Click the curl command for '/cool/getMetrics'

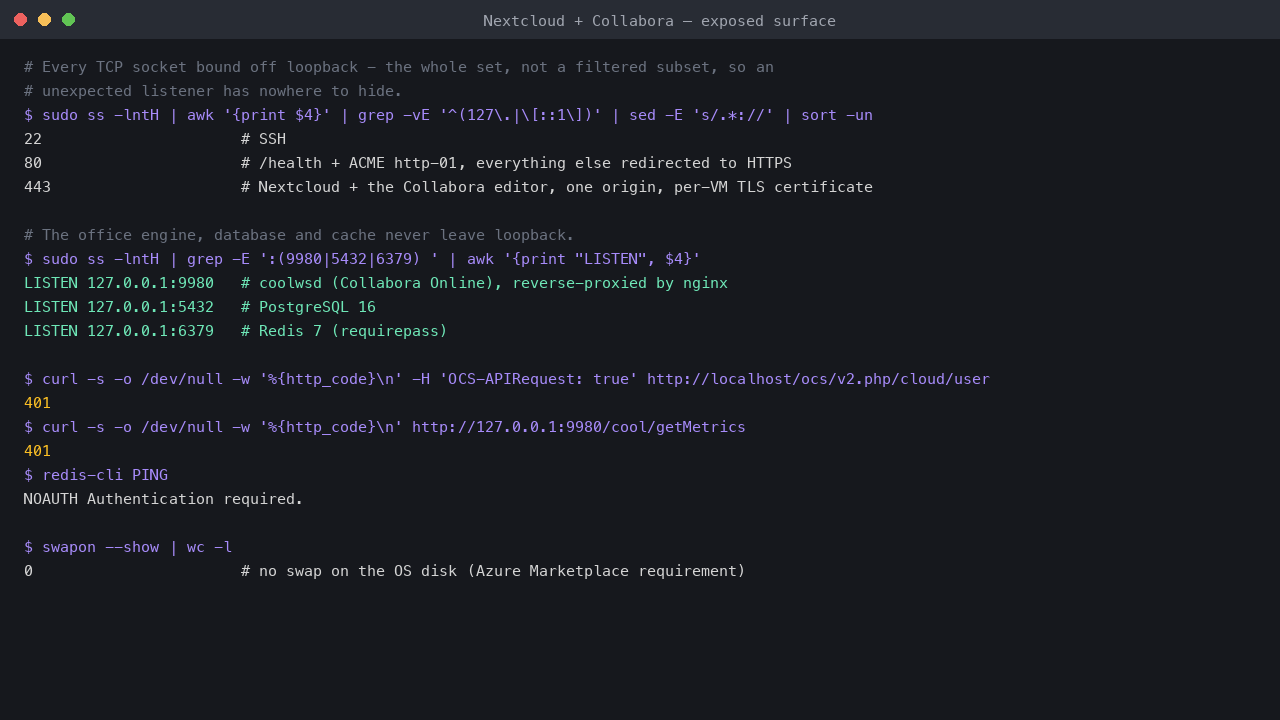coord(385,427)
